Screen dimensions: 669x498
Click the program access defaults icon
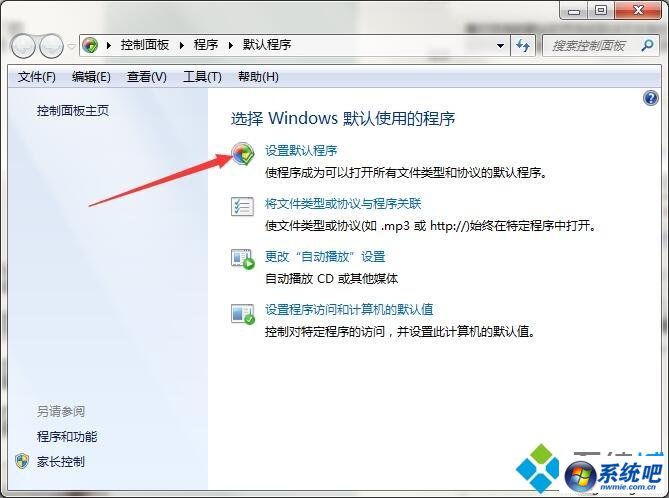pos(242,313)
